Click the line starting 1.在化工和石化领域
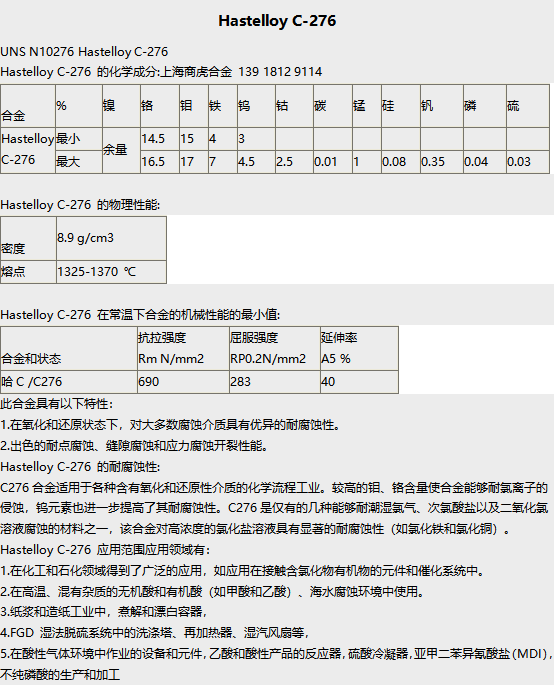 tap(242, 571)
